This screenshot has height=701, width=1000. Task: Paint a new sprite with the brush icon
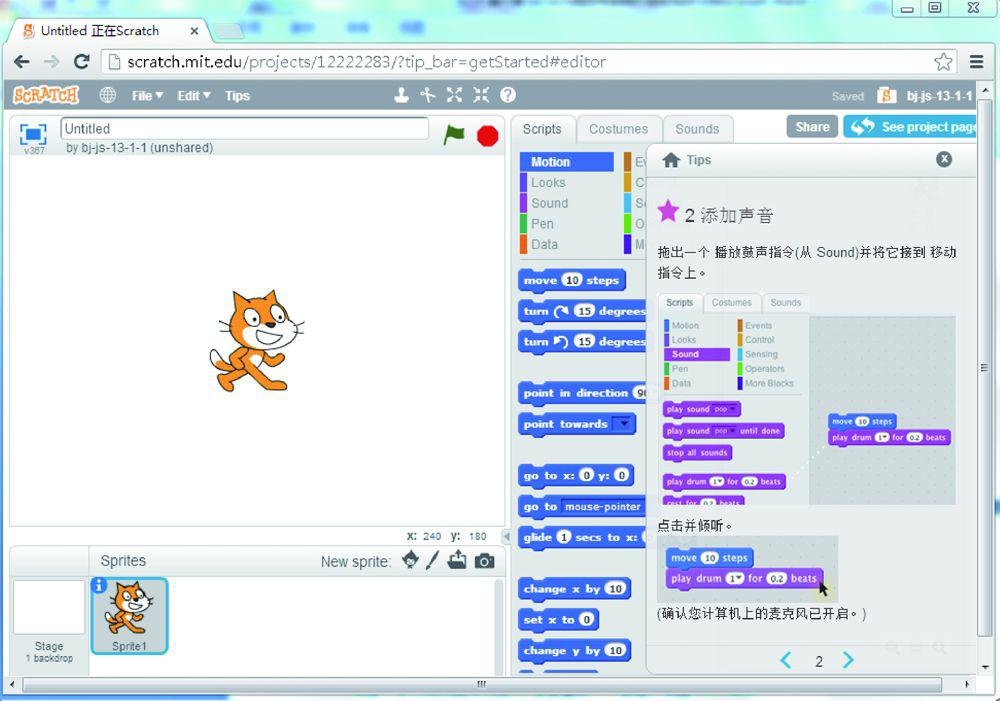tap(433, 561)
